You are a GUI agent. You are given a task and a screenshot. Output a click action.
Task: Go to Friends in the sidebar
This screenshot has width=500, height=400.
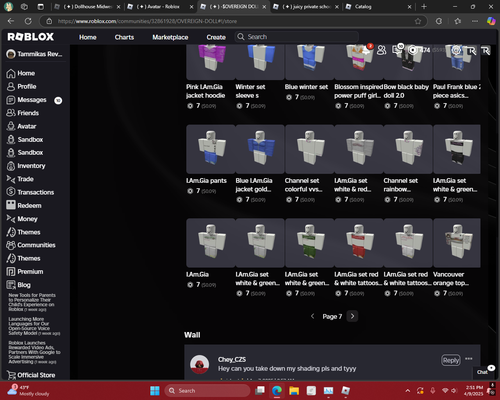point(23,113)
